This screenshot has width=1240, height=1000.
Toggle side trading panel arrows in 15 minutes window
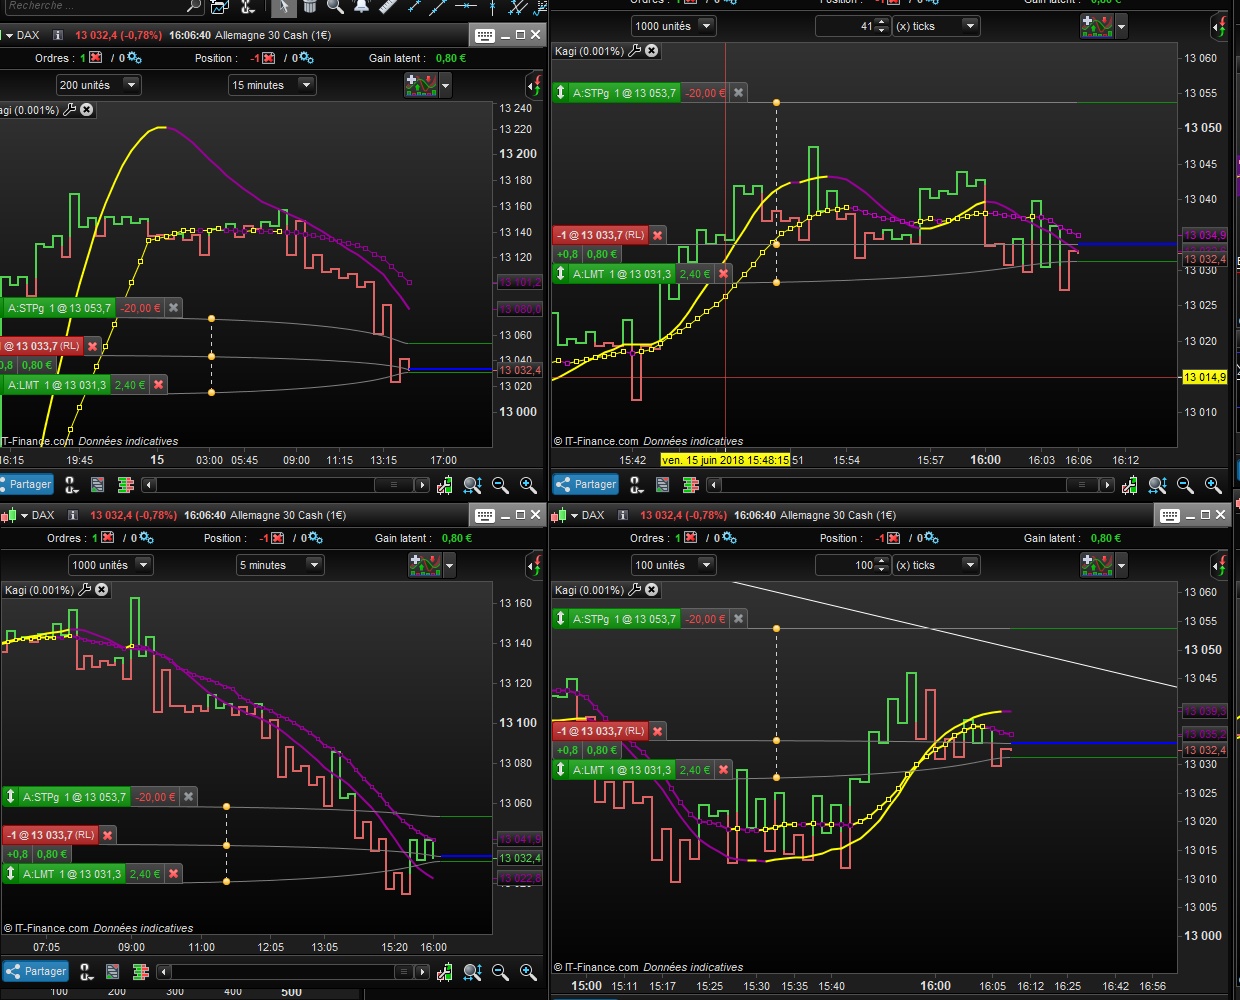point(535,85)
